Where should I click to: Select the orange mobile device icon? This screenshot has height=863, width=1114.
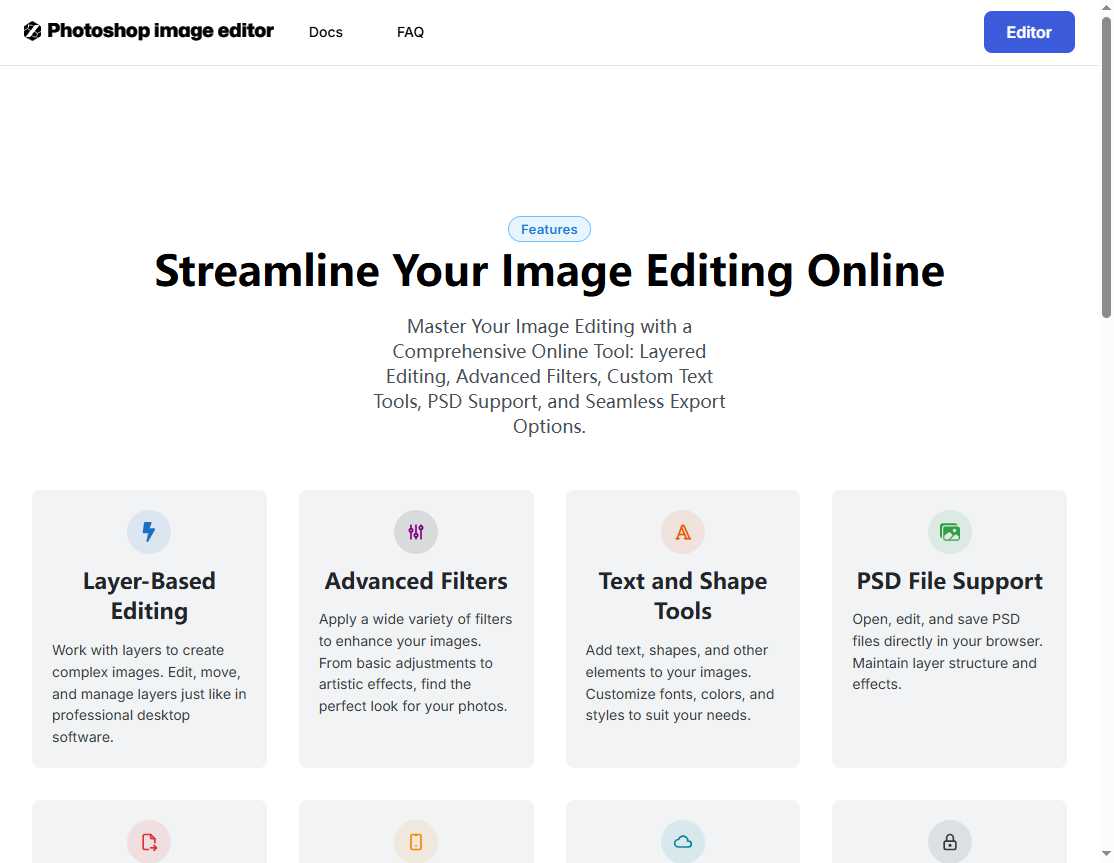(415, 841)
